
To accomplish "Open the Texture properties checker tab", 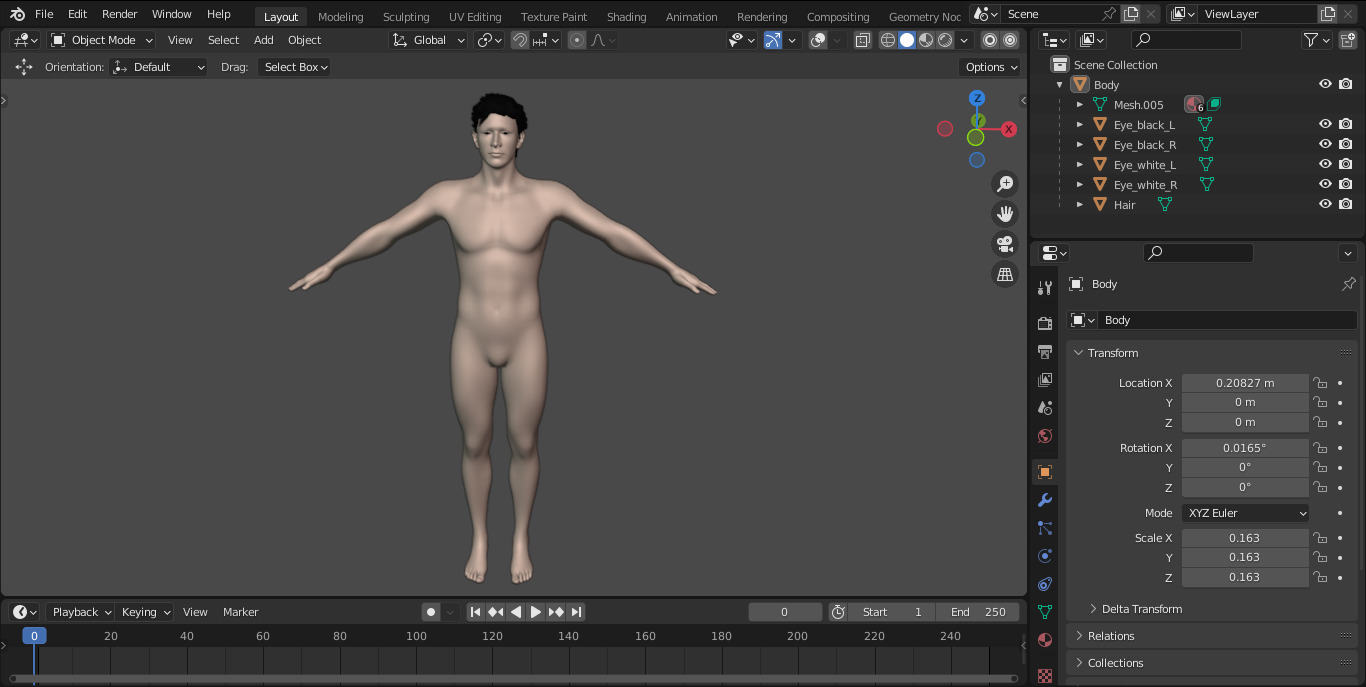I will pyautogui.click(x=1045, y=676).
